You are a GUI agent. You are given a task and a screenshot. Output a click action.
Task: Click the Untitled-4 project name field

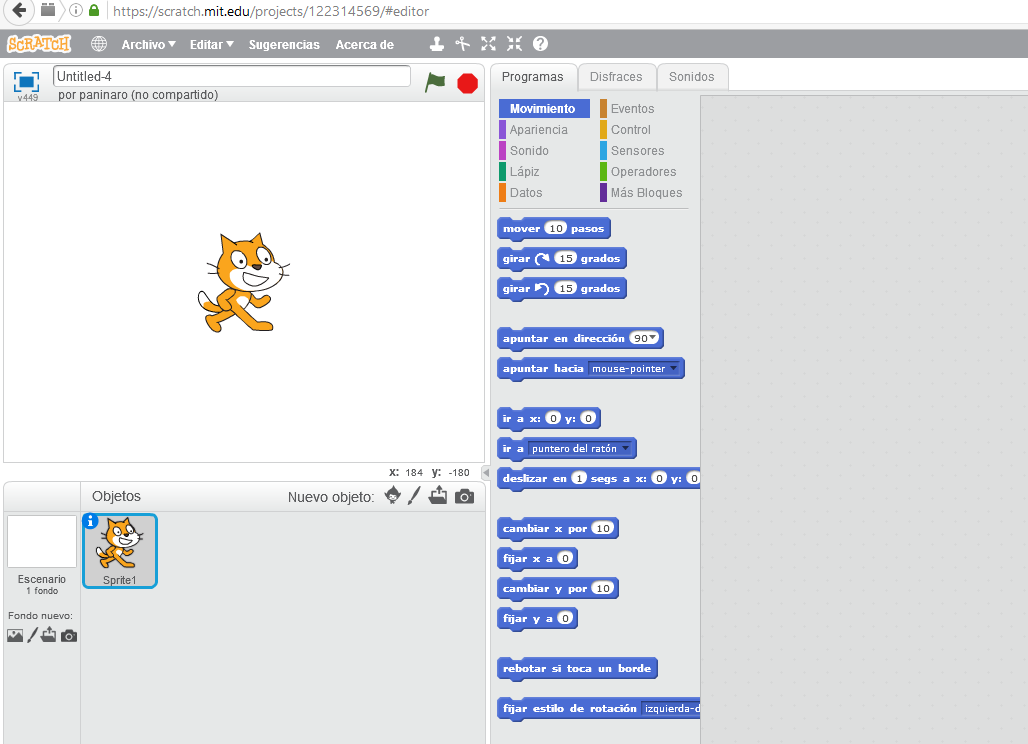click(230, 75)
